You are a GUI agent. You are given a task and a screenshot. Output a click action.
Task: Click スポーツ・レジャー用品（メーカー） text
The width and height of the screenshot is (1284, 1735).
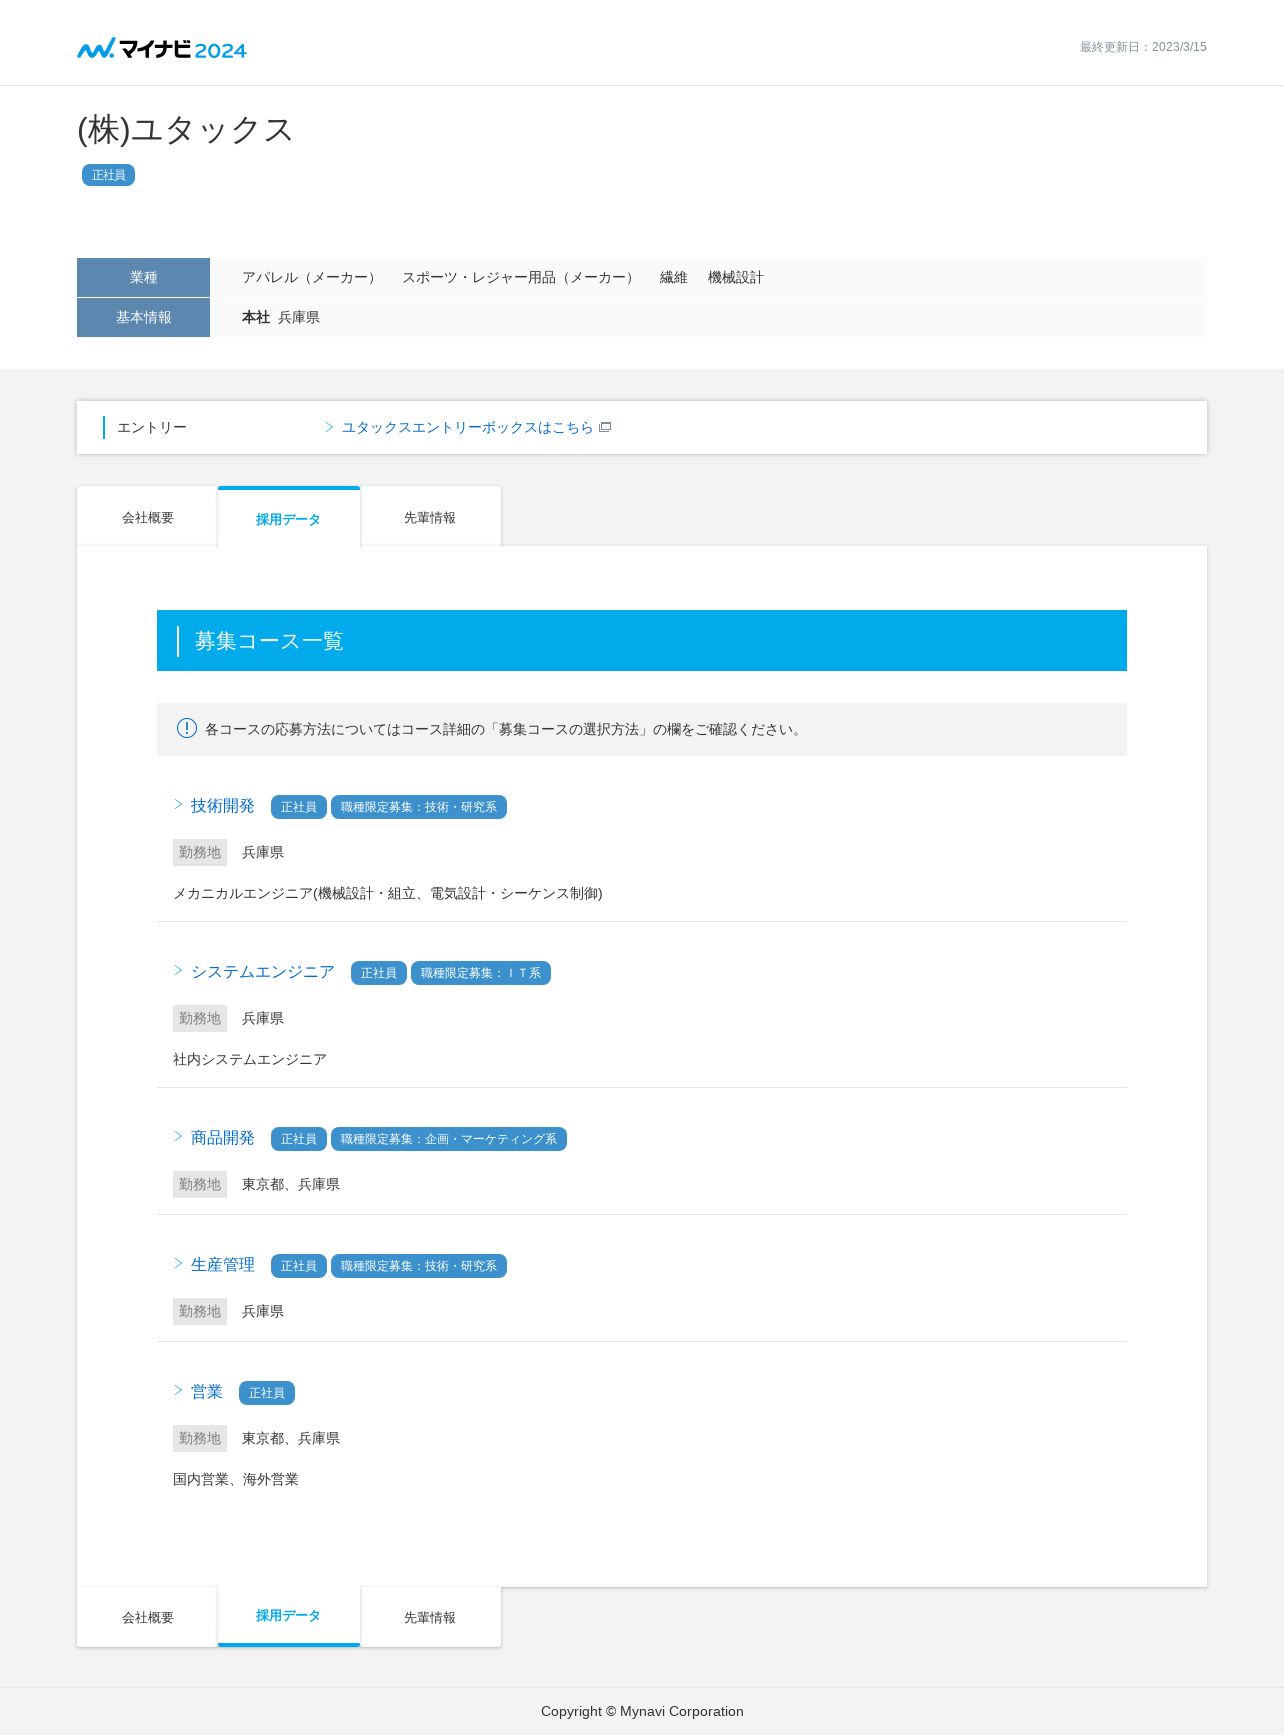(x=520, y=277)
